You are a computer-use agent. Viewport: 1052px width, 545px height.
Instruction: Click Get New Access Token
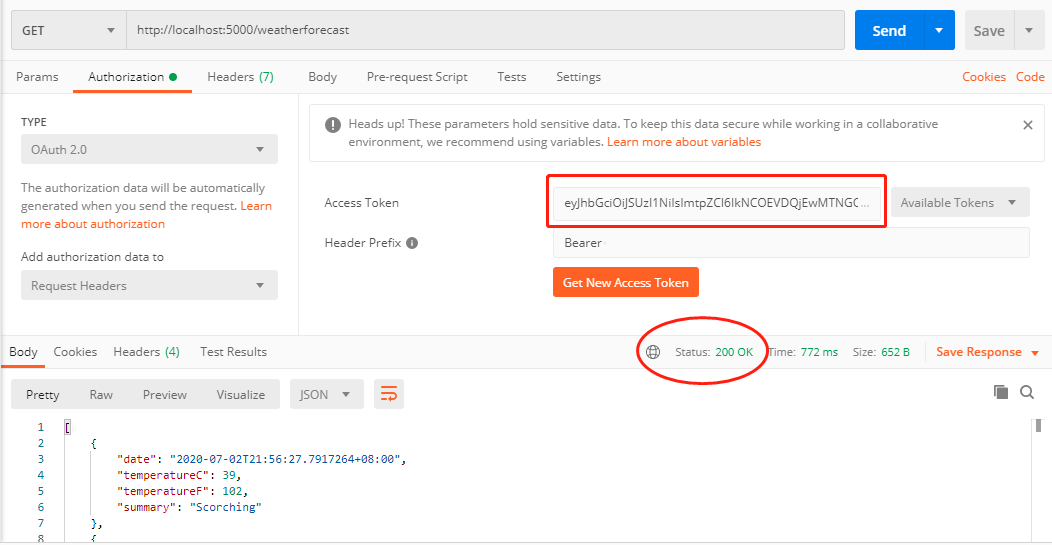click(x=625, y=282)
